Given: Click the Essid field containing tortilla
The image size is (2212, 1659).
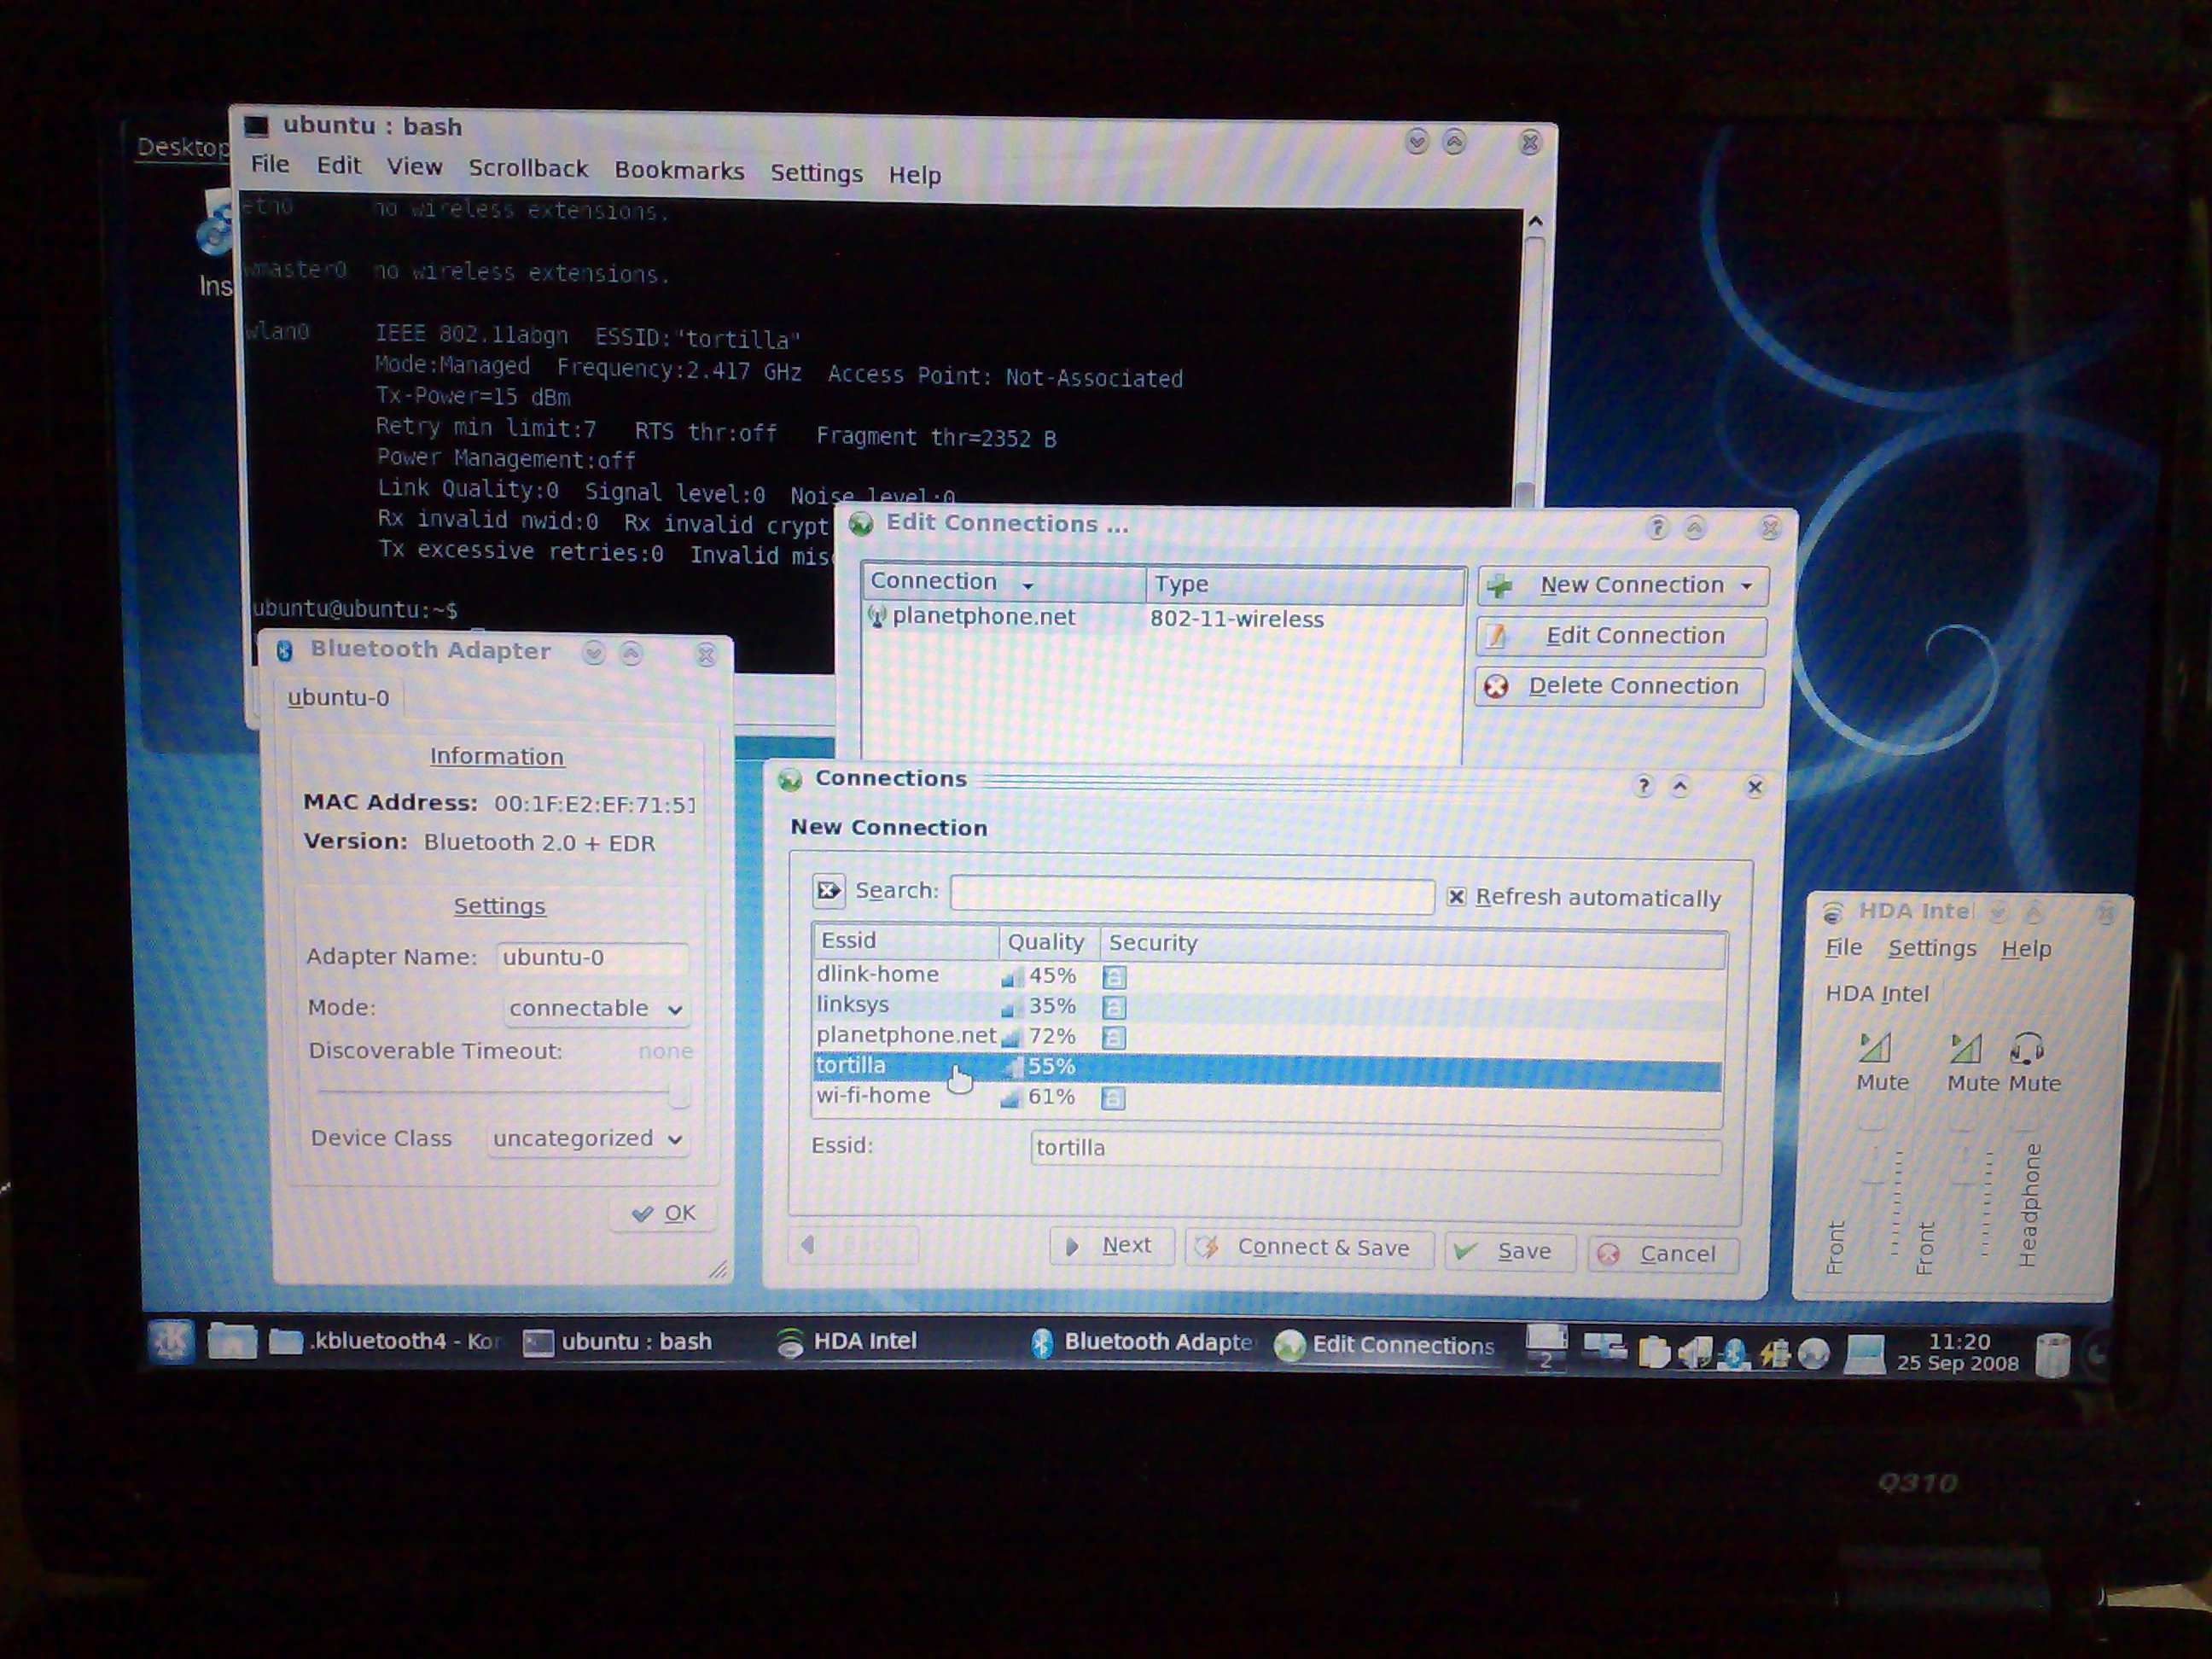Looking at the screenshot, I should [x=1376, y=1155].
